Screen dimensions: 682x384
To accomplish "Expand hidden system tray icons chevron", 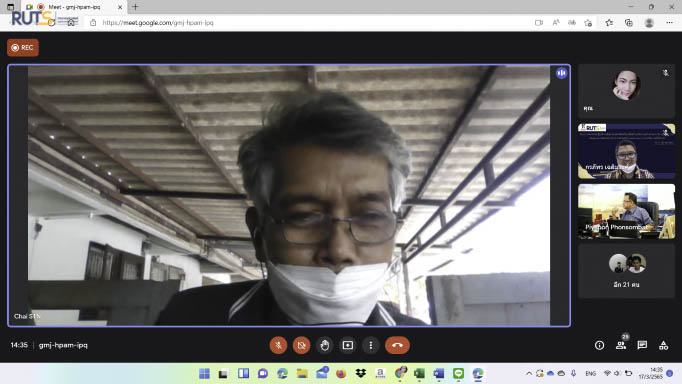I will pyautogui.click(x=528, y=374).
